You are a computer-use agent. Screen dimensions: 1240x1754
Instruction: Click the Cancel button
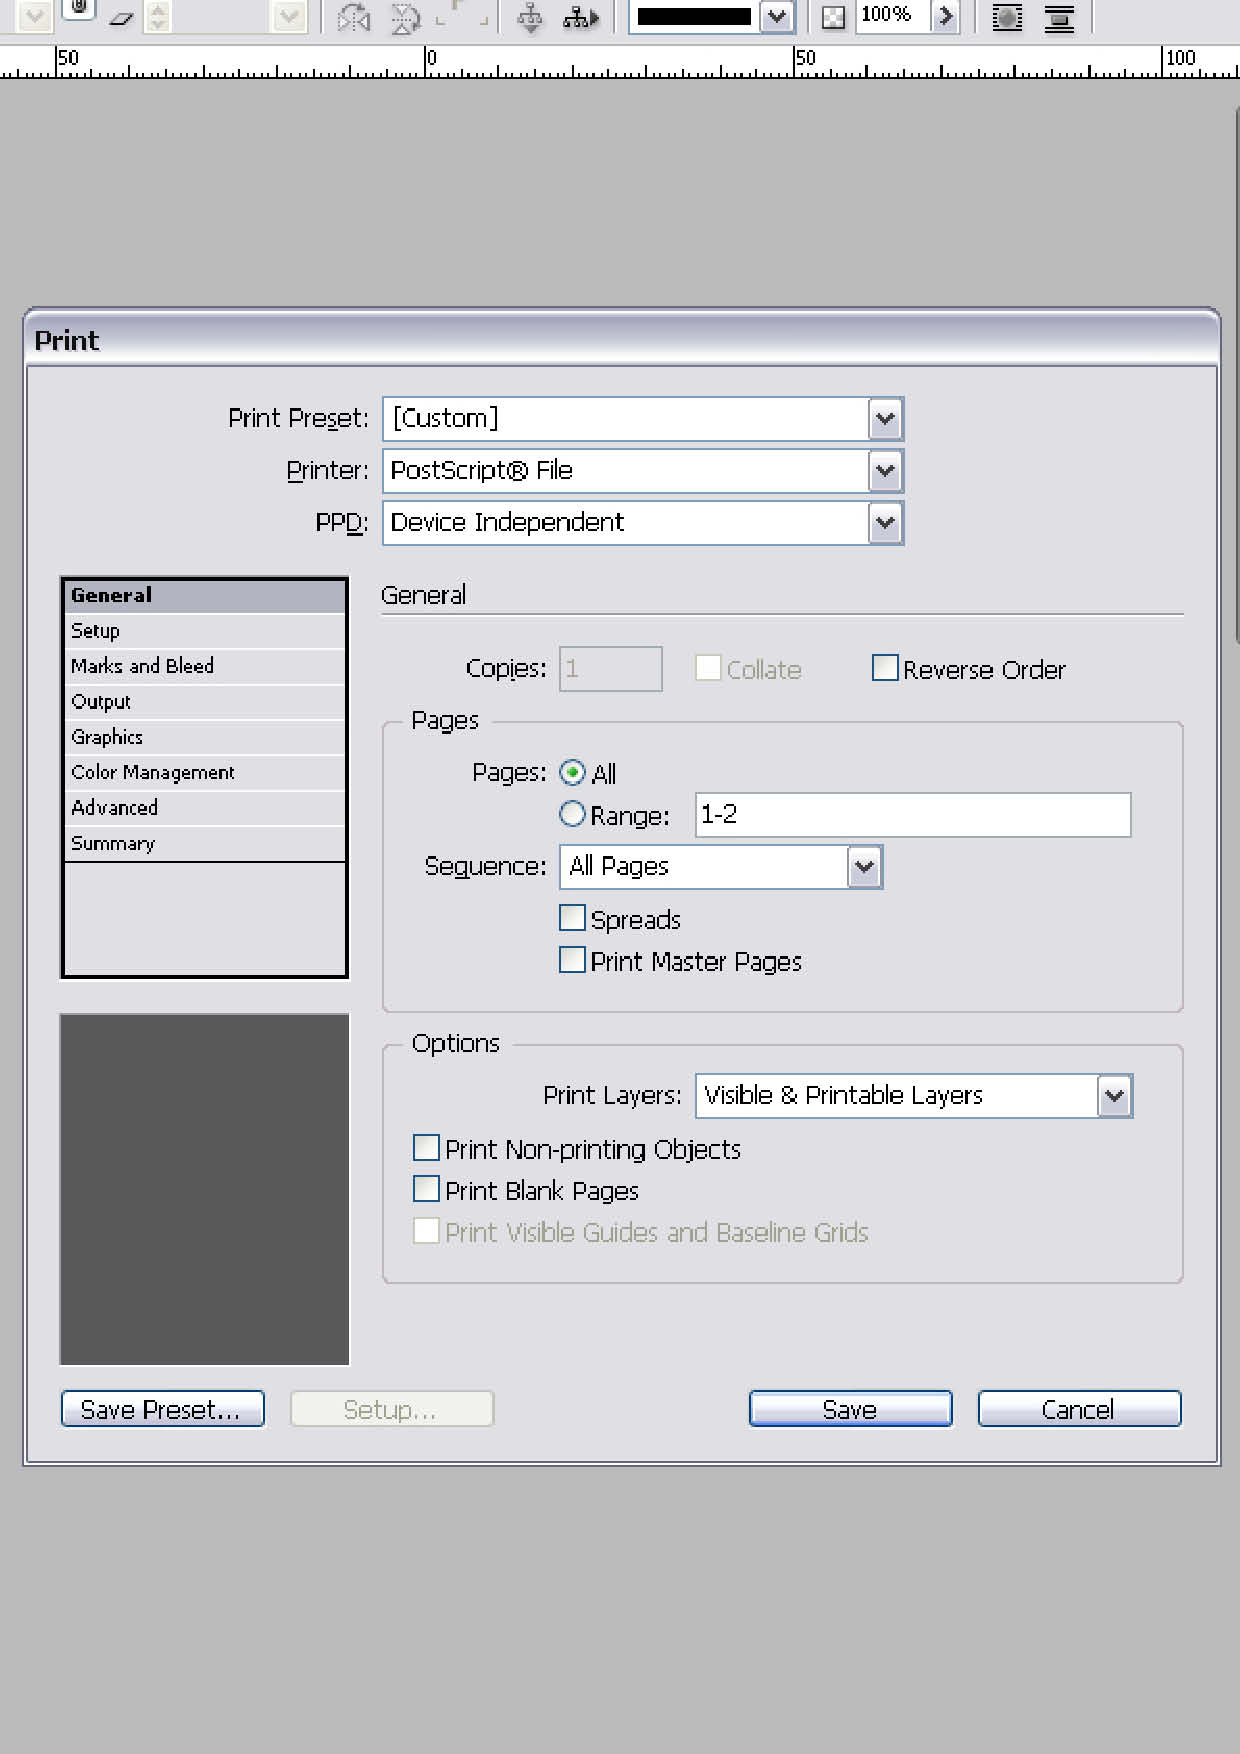point(1080,1409)
